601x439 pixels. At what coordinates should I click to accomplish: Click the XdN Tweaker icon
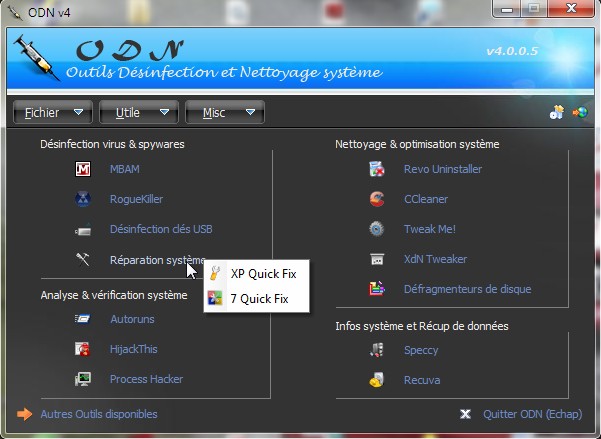(377, 259)
